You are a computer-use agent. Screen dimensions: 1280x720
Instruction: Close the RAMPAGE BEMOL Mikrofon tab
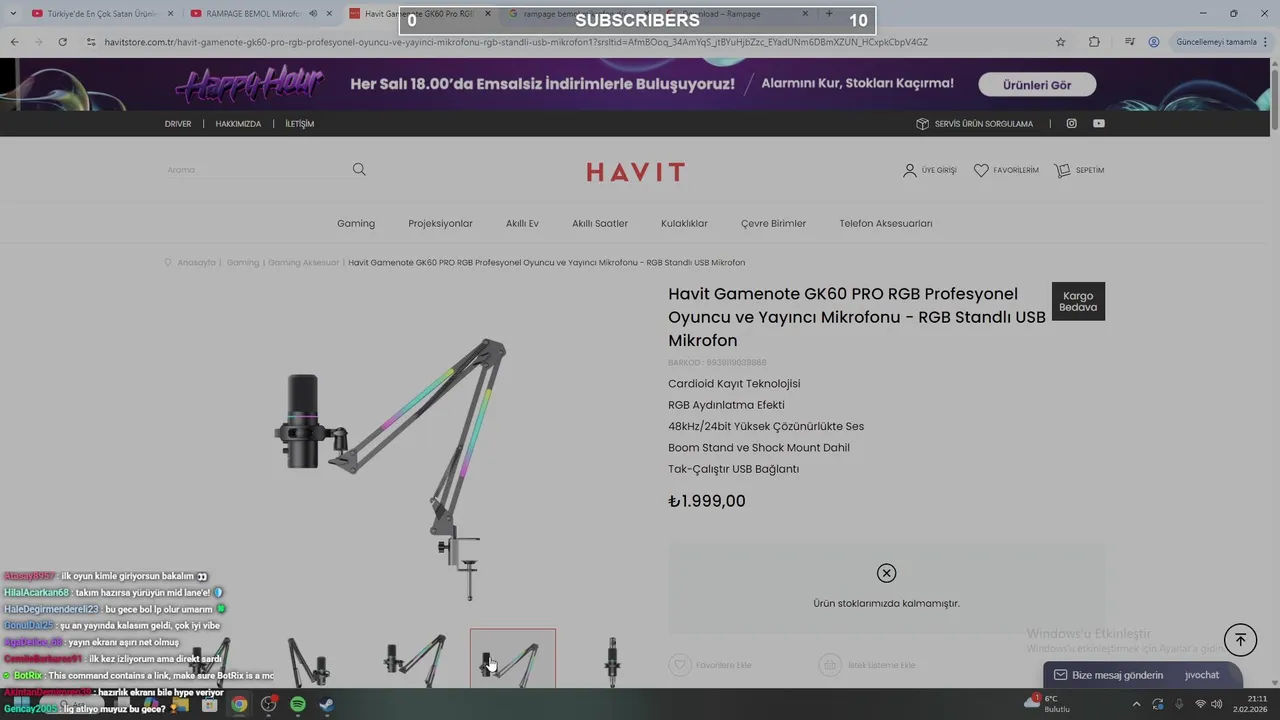click(x=329, y=14)
